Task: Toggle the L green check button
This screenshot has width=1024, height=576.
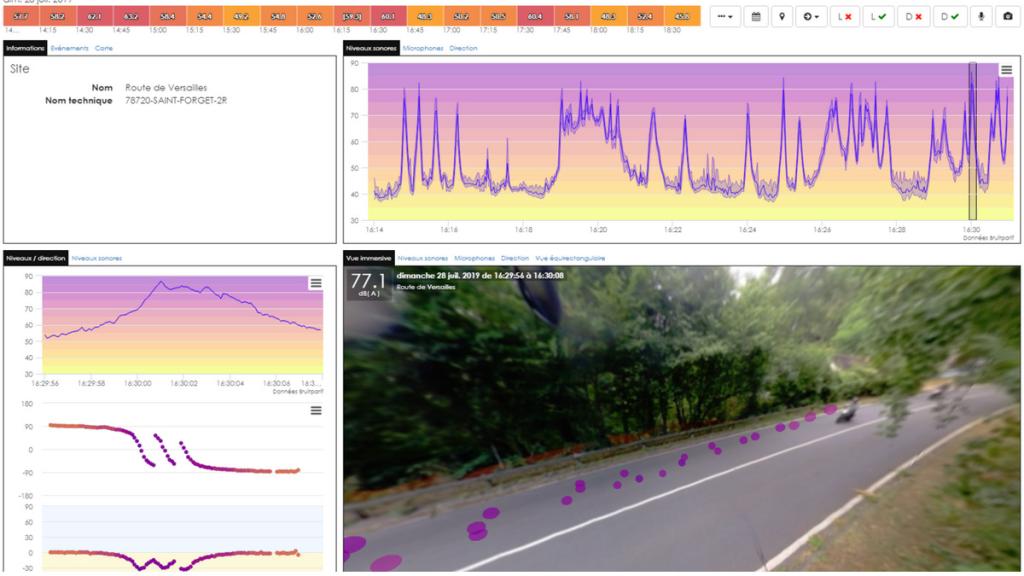Action: (x=879, y=17)
